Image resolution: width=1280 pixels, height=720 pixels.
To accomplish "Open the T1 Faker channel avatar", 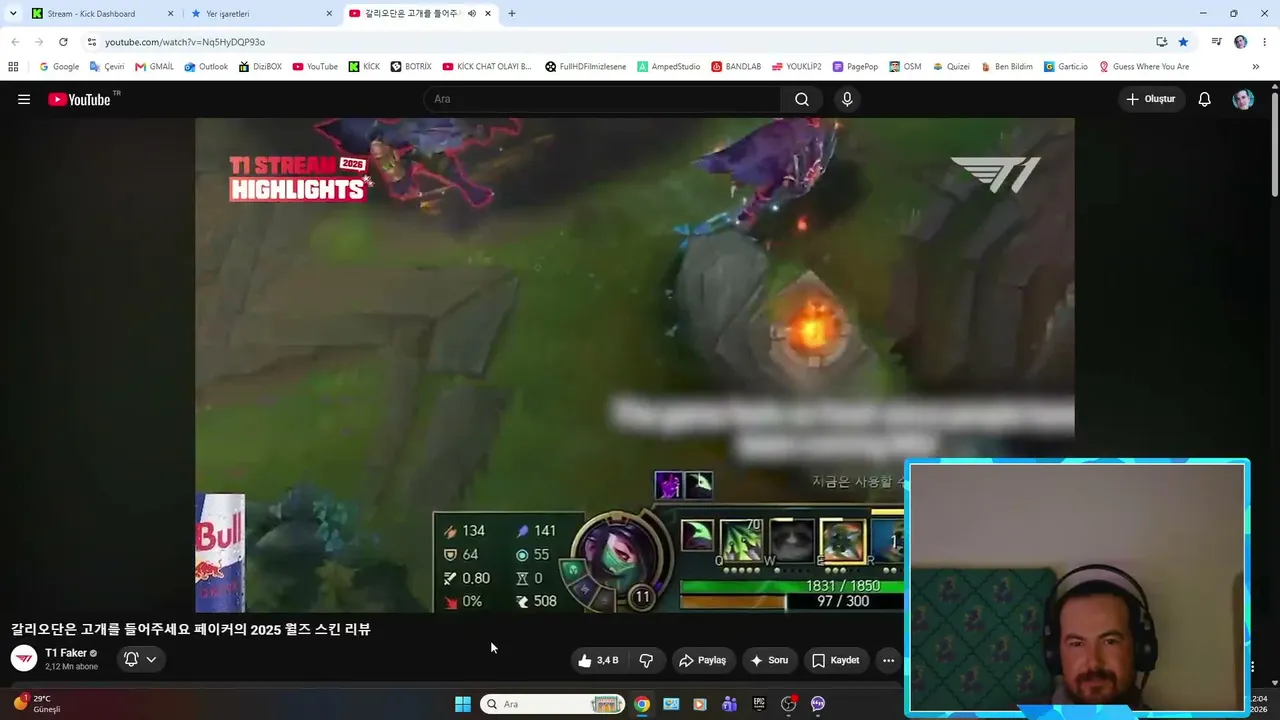I will point(24,658).
